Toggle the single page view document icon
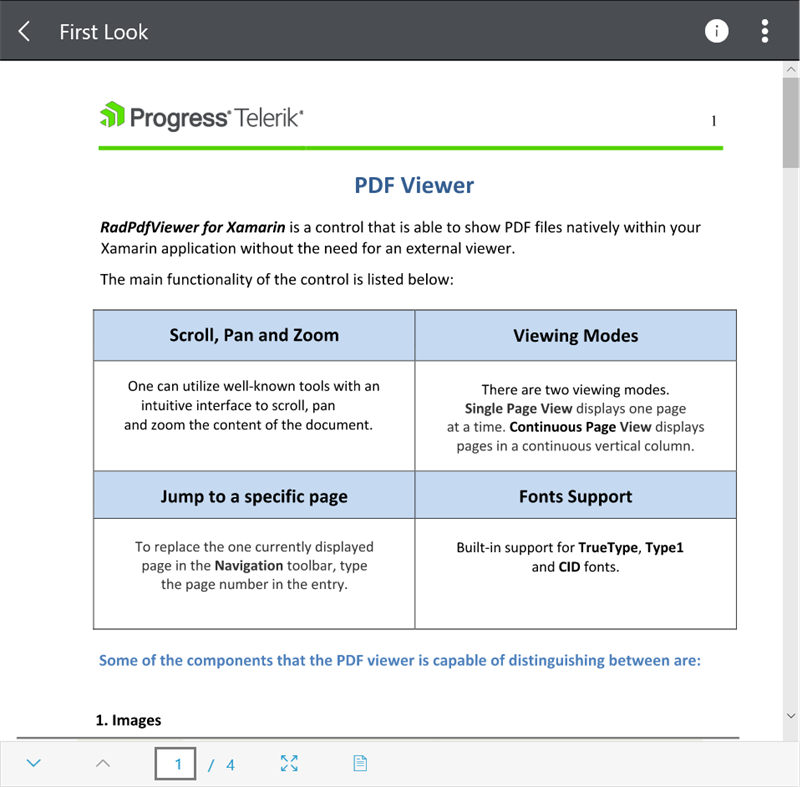Image resolution: width=800 pixels, height=787 pixels. click(x=360, y=763)
